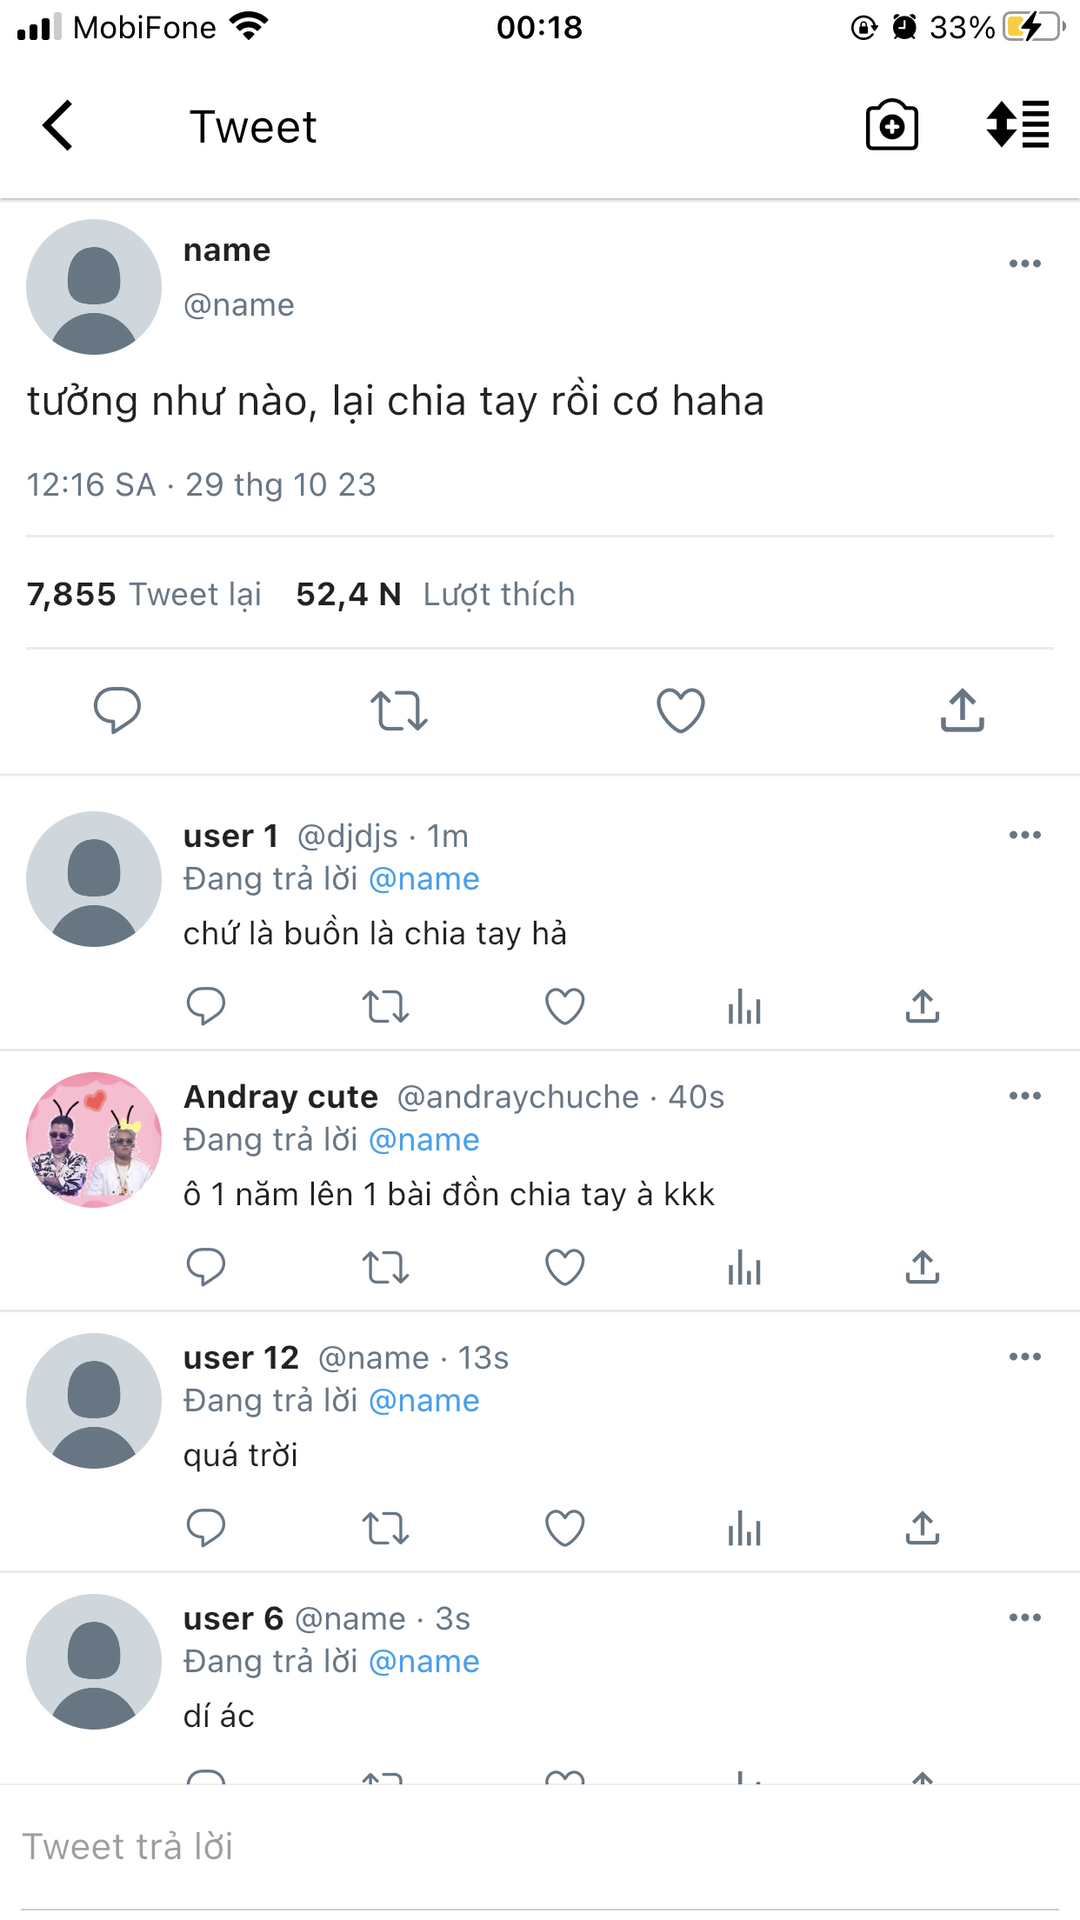Viewport: 1080px width, 1920px height.
Task: Like user 1's reply
Action: pos(565,1006)
